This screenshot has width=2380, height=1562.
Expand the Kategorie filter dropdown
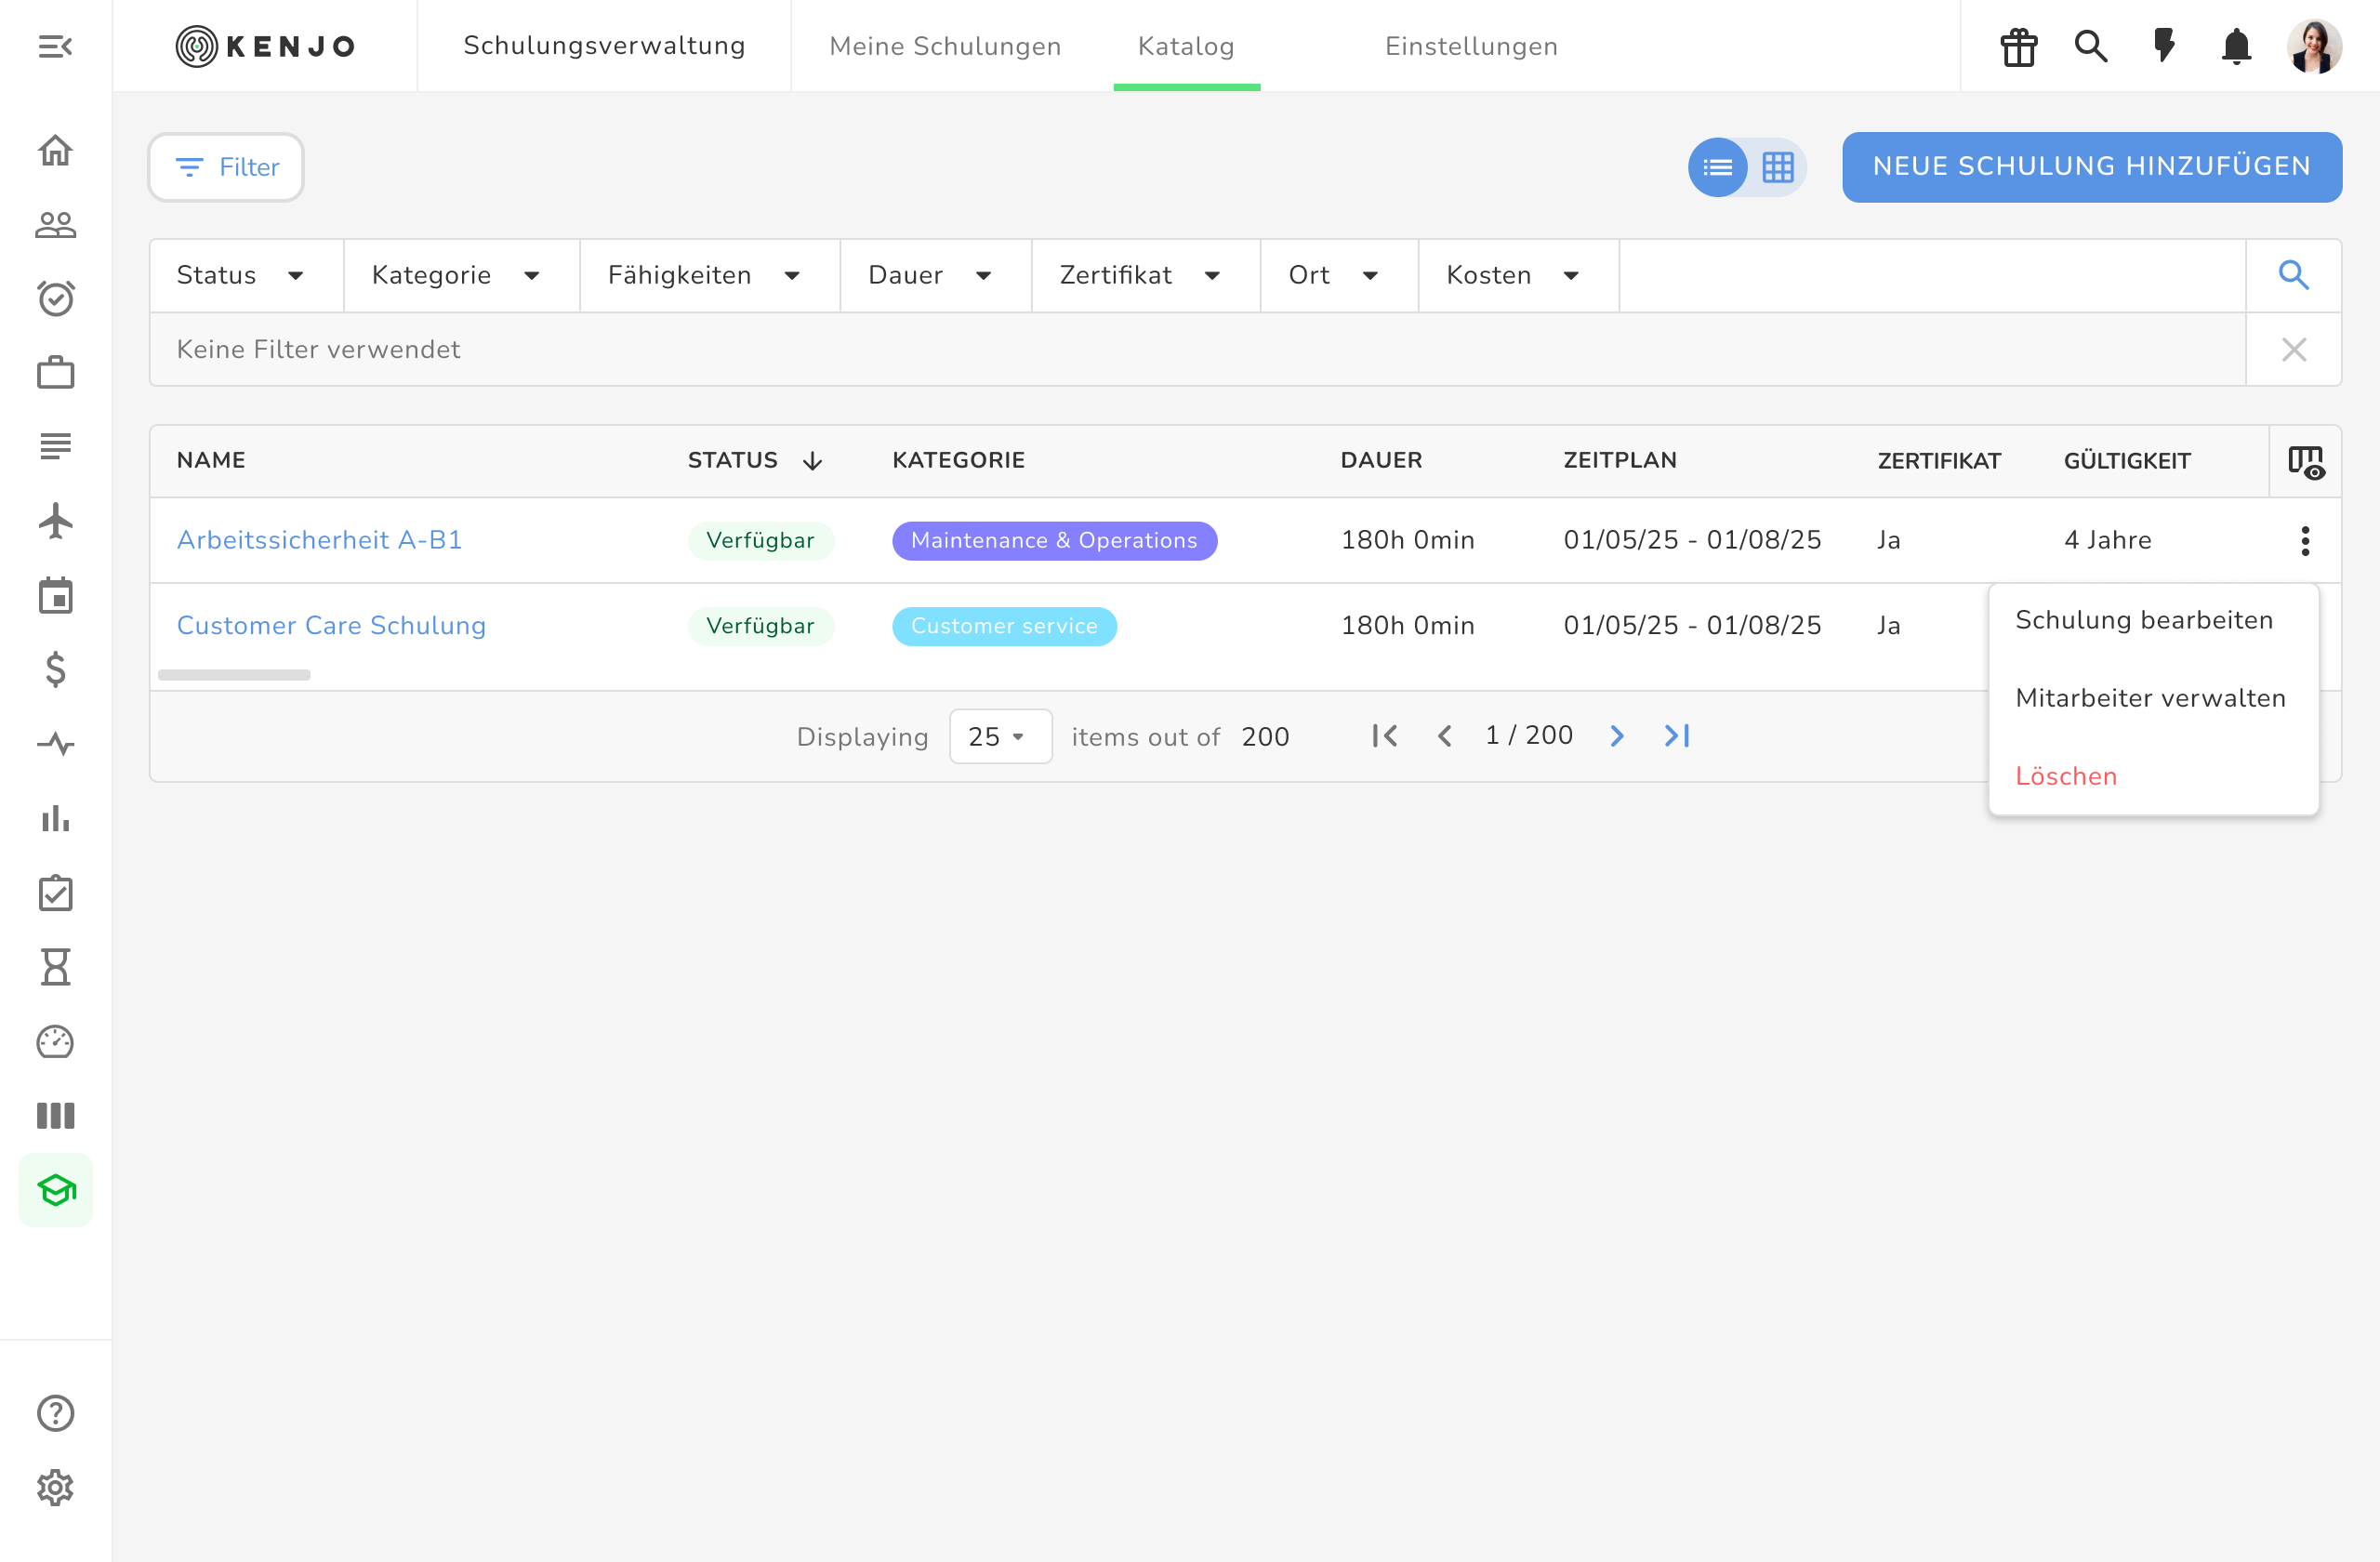[x=456, y=275]
